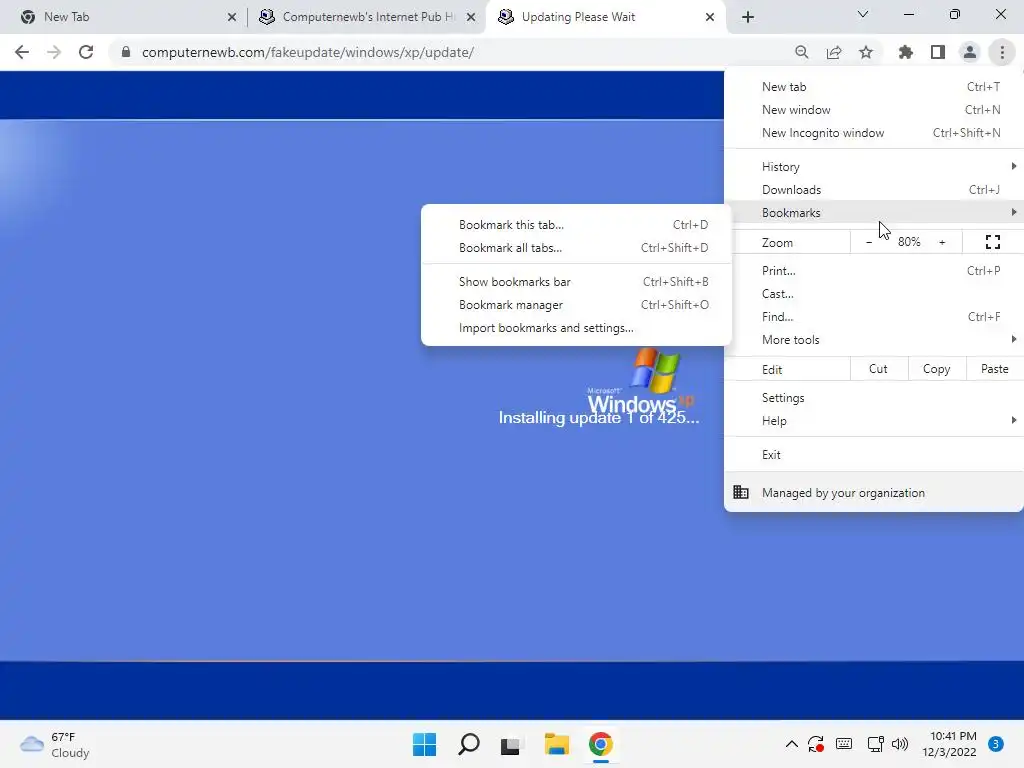The image size is (1024, 768).
Task: Click Managed by your organization
Action: (874, 492)
